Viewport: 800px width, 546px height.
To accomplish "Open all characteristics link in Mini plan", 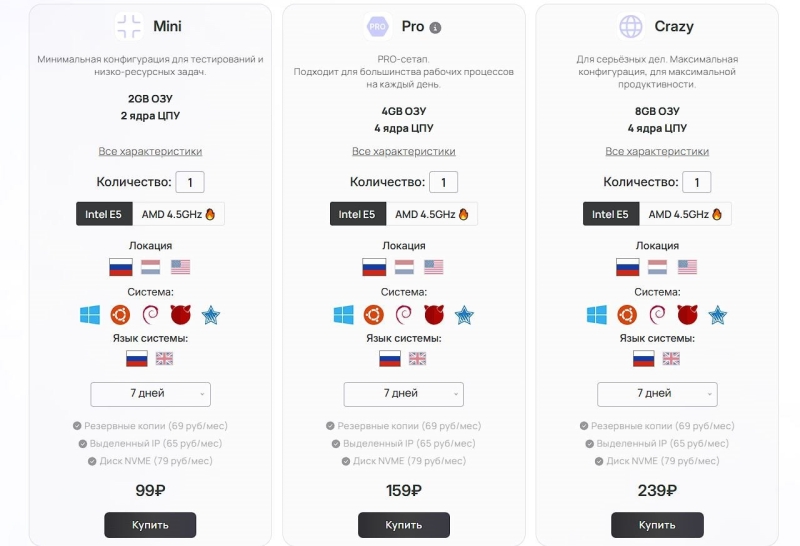I will click(x=150, y=151).
